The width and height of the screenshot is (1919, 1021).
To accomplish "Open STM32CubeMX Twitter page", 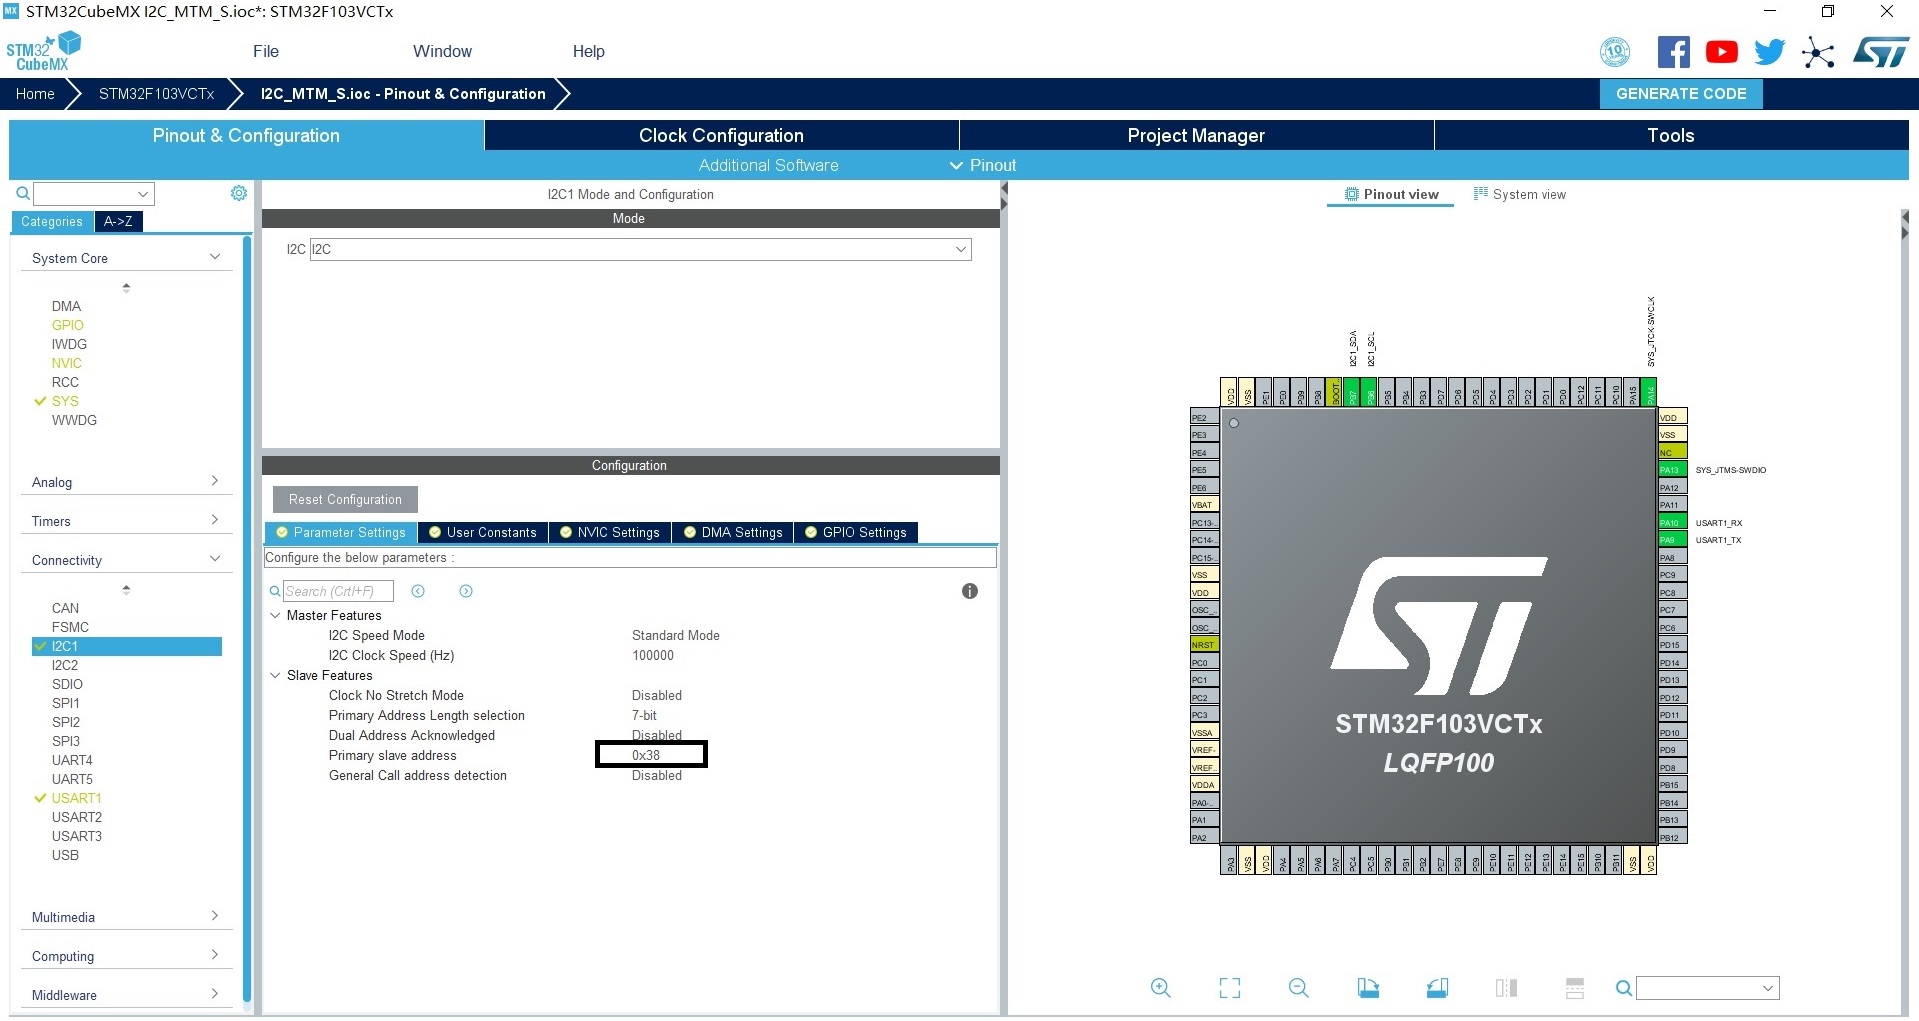I will pyautogui.click(x=1769, y=51).
